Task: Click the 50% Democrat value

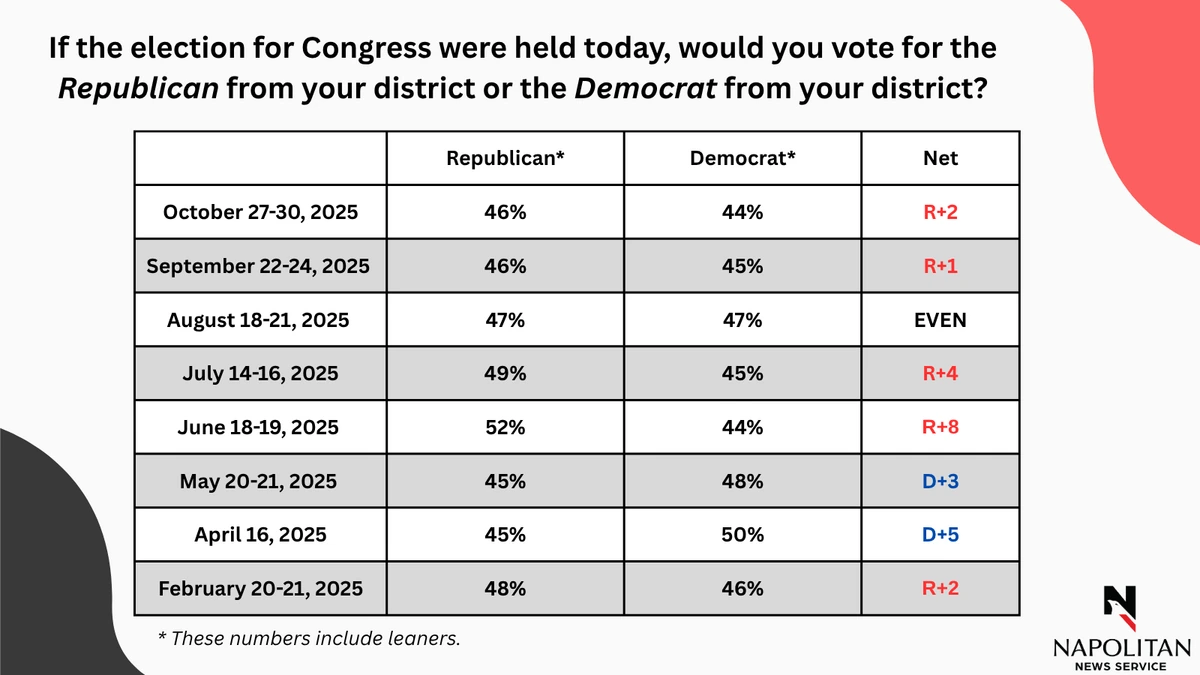Action: (742, 535)
